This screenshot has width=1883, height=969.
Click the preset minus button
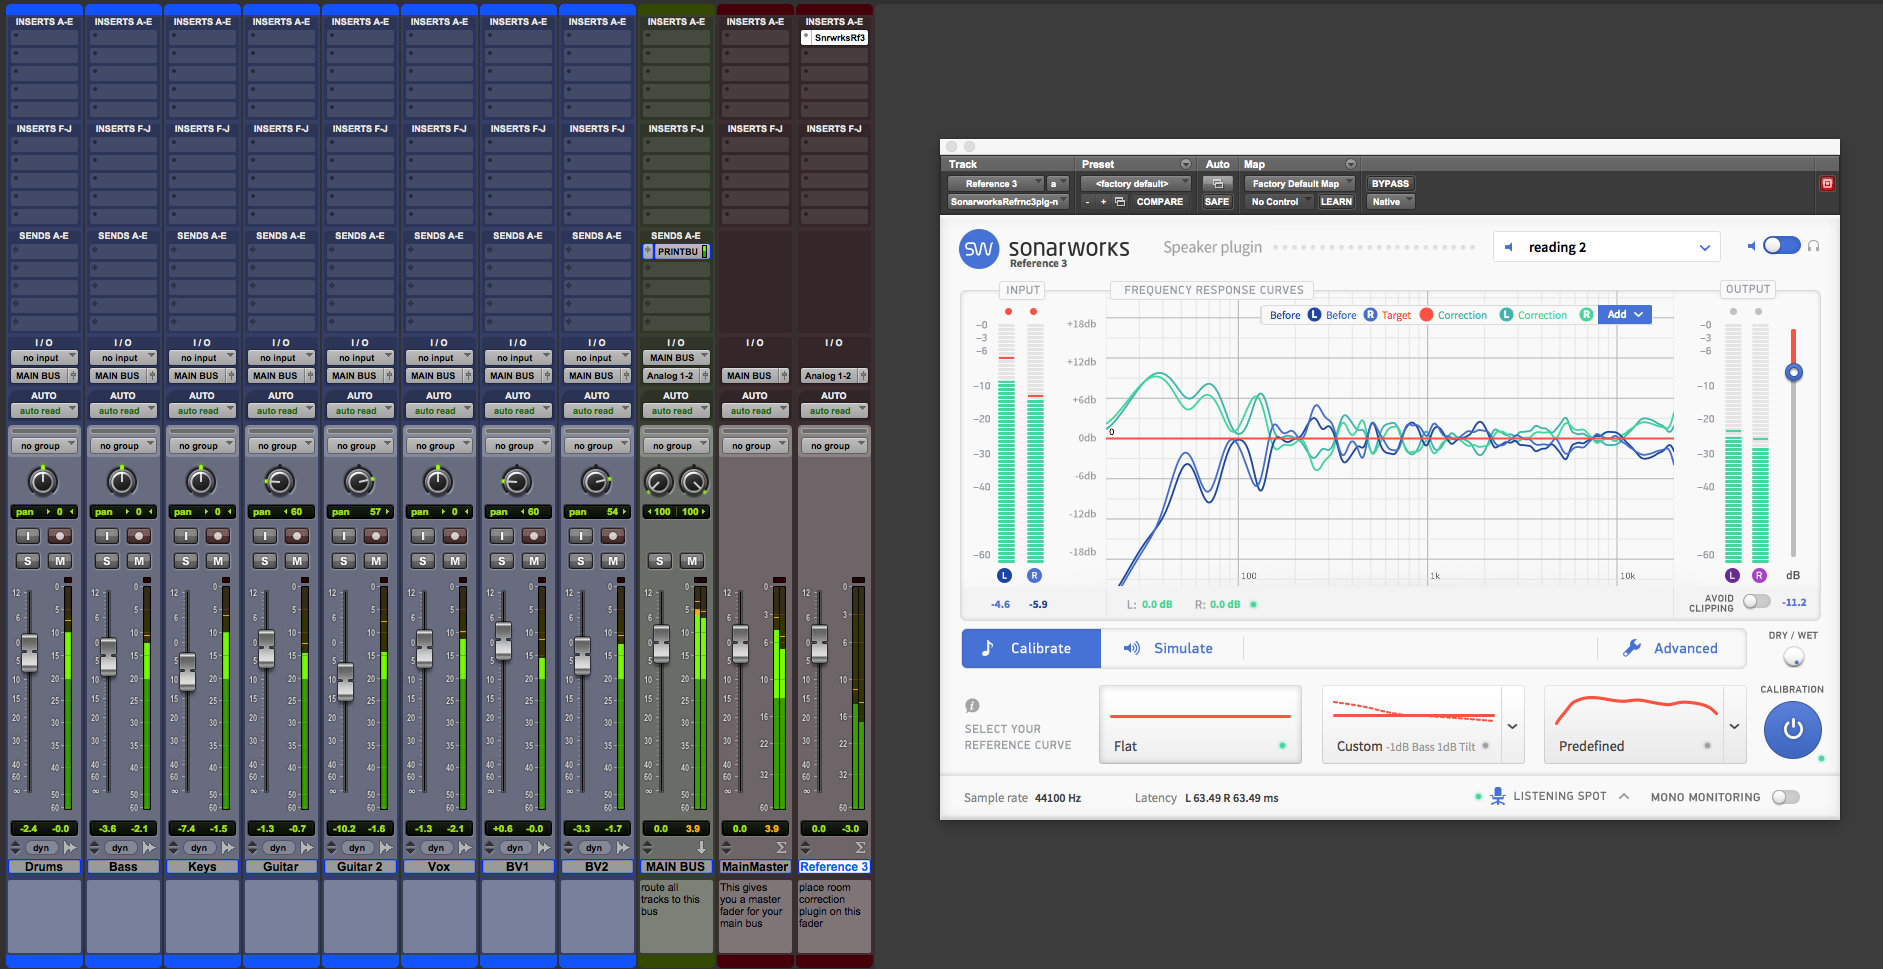pos(1088,202)
